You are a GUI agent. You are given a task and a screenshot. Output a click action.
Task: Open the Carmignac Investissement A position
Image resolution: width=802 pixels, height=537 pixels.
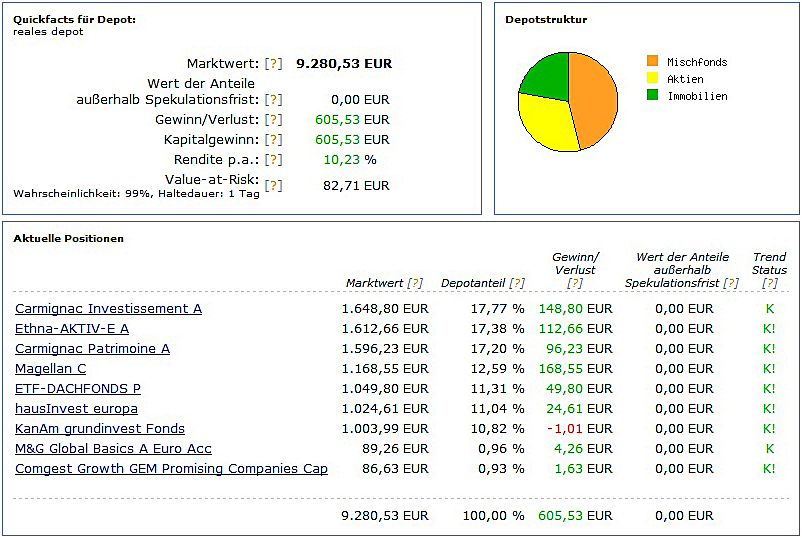(108, 309)
